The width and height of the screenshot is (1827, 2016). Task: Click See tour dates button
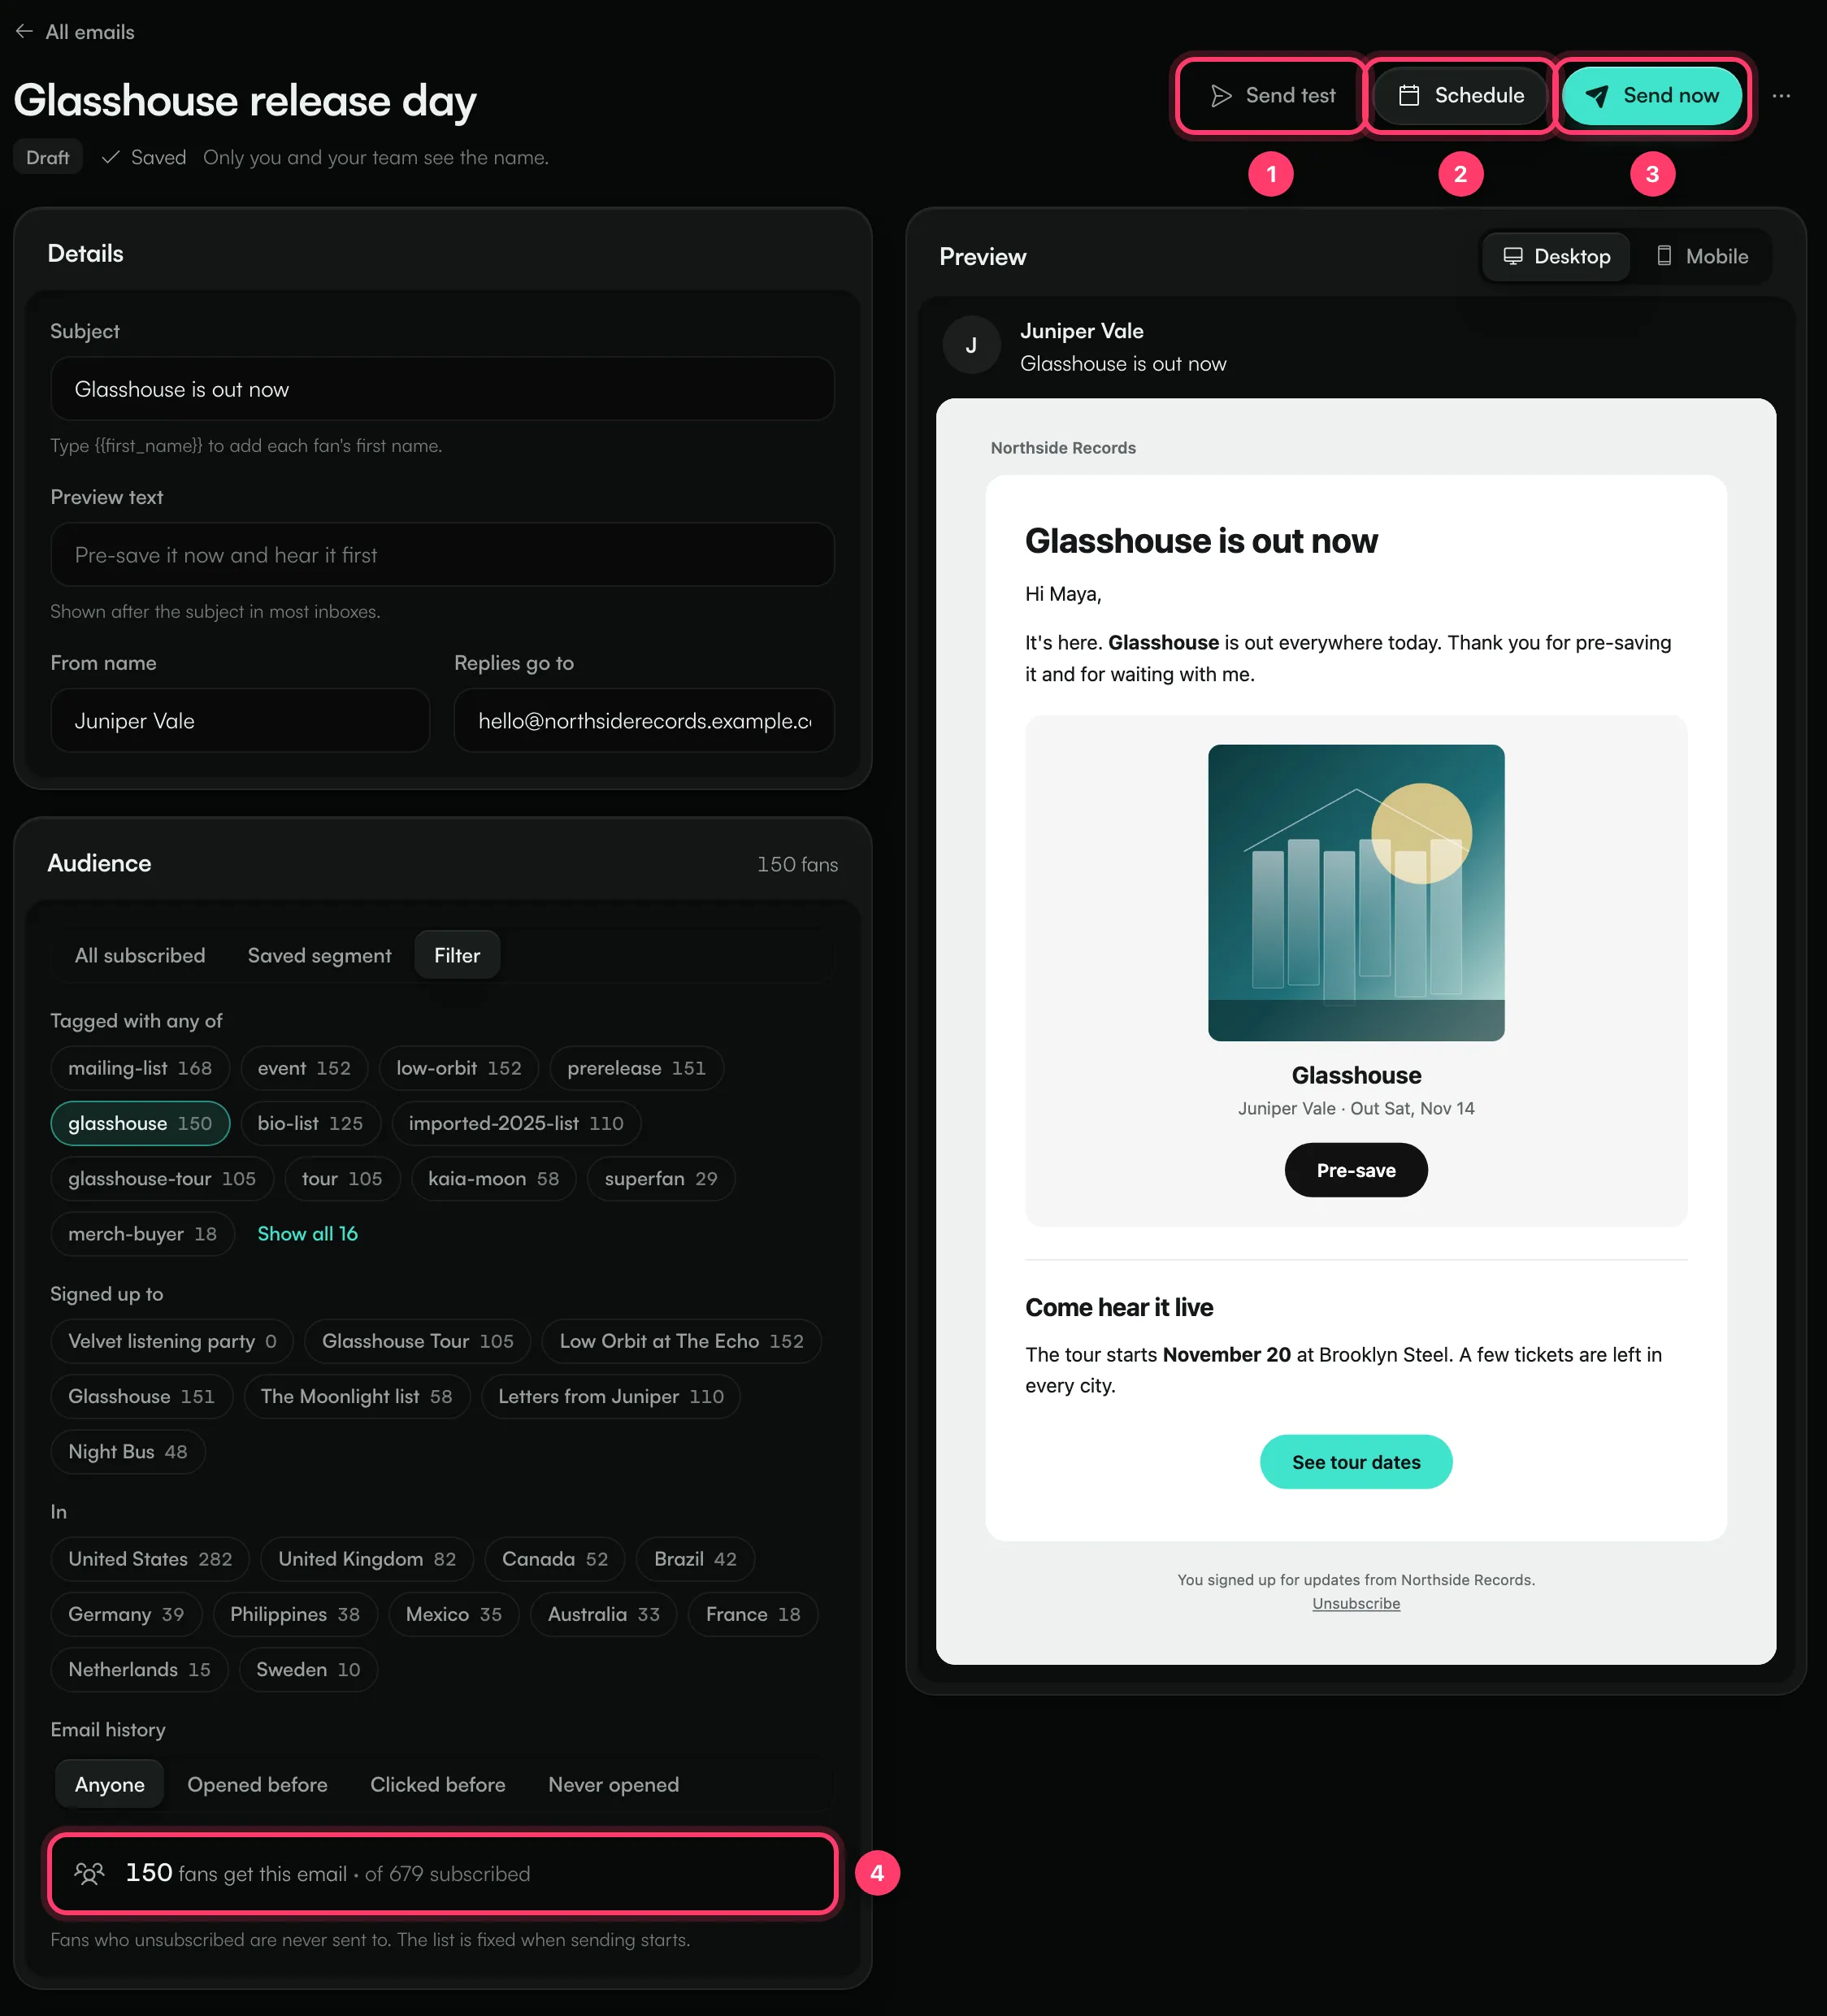coord(1355,1462)
